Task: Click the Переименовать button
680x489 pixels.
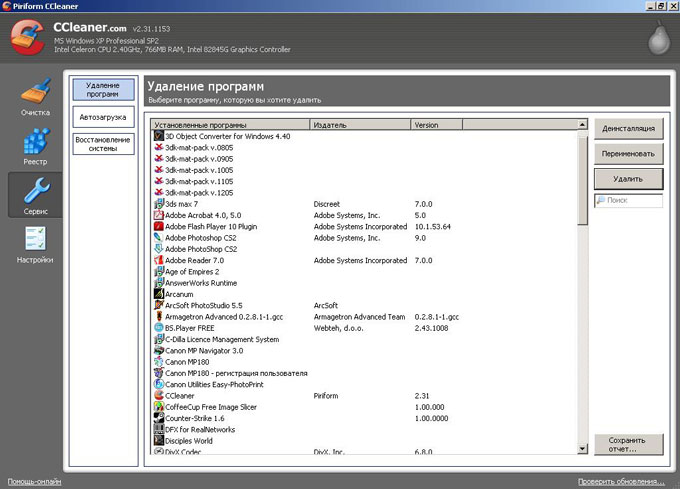Action: [x=628, y=154]
